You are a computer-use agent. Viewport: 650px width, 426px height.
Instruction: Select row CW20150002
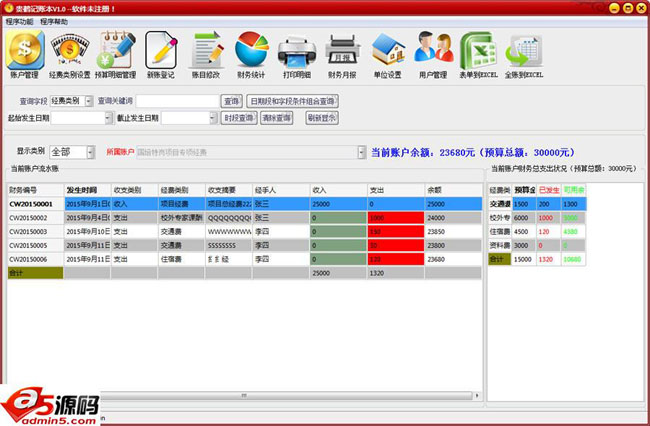[x=245, y=218]
